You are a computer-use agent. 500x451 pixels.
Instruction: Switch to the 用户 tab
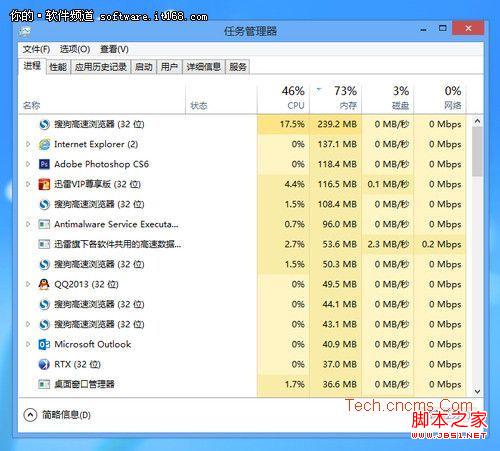coord(169,67)
